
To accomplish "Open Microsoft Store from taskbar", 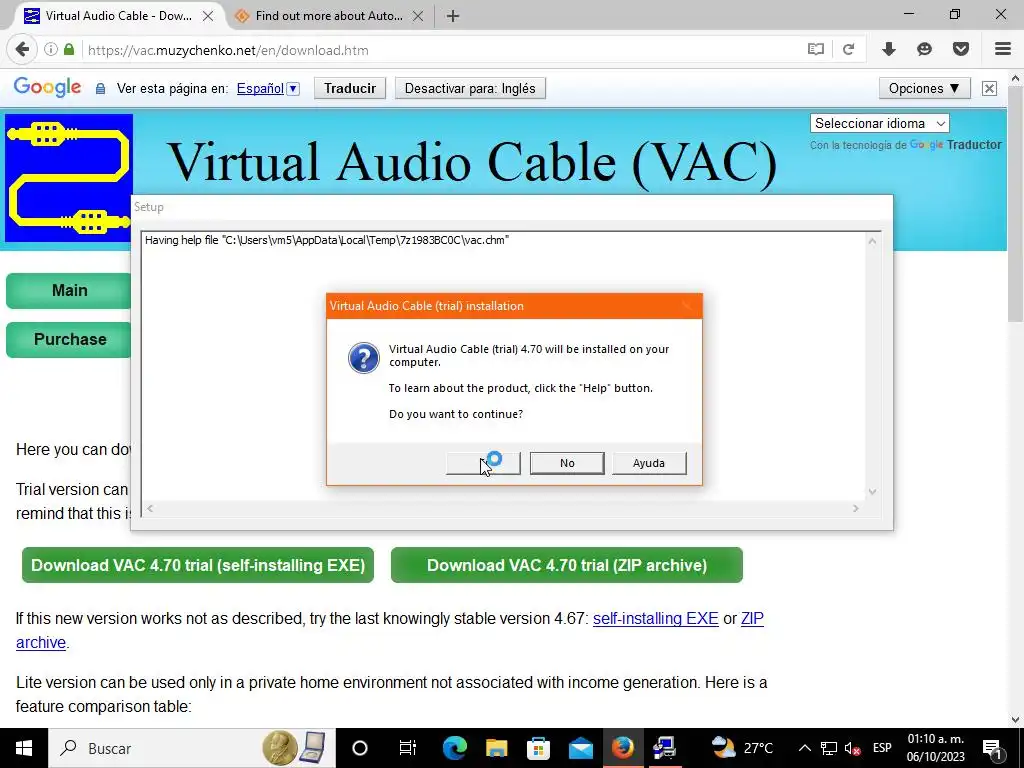I will pos(538,748).
